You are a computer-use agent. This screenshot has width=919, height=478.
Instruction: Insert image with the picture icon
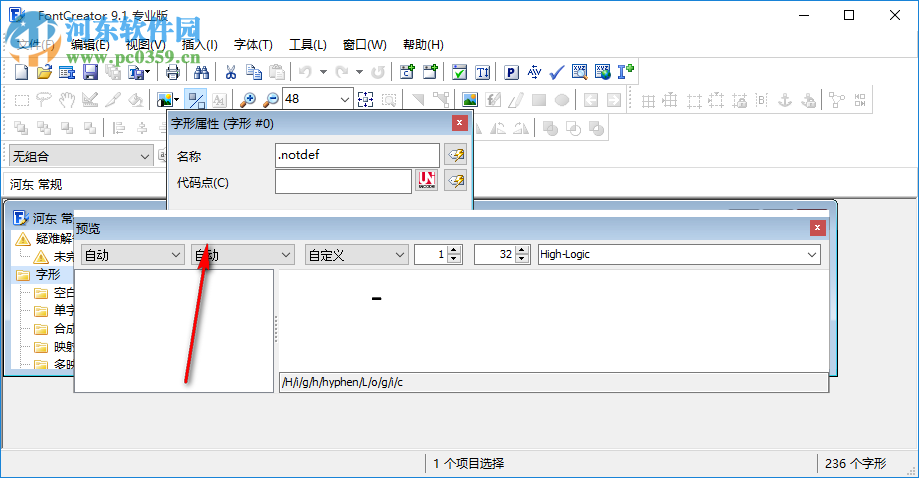[x=469, y=100]
